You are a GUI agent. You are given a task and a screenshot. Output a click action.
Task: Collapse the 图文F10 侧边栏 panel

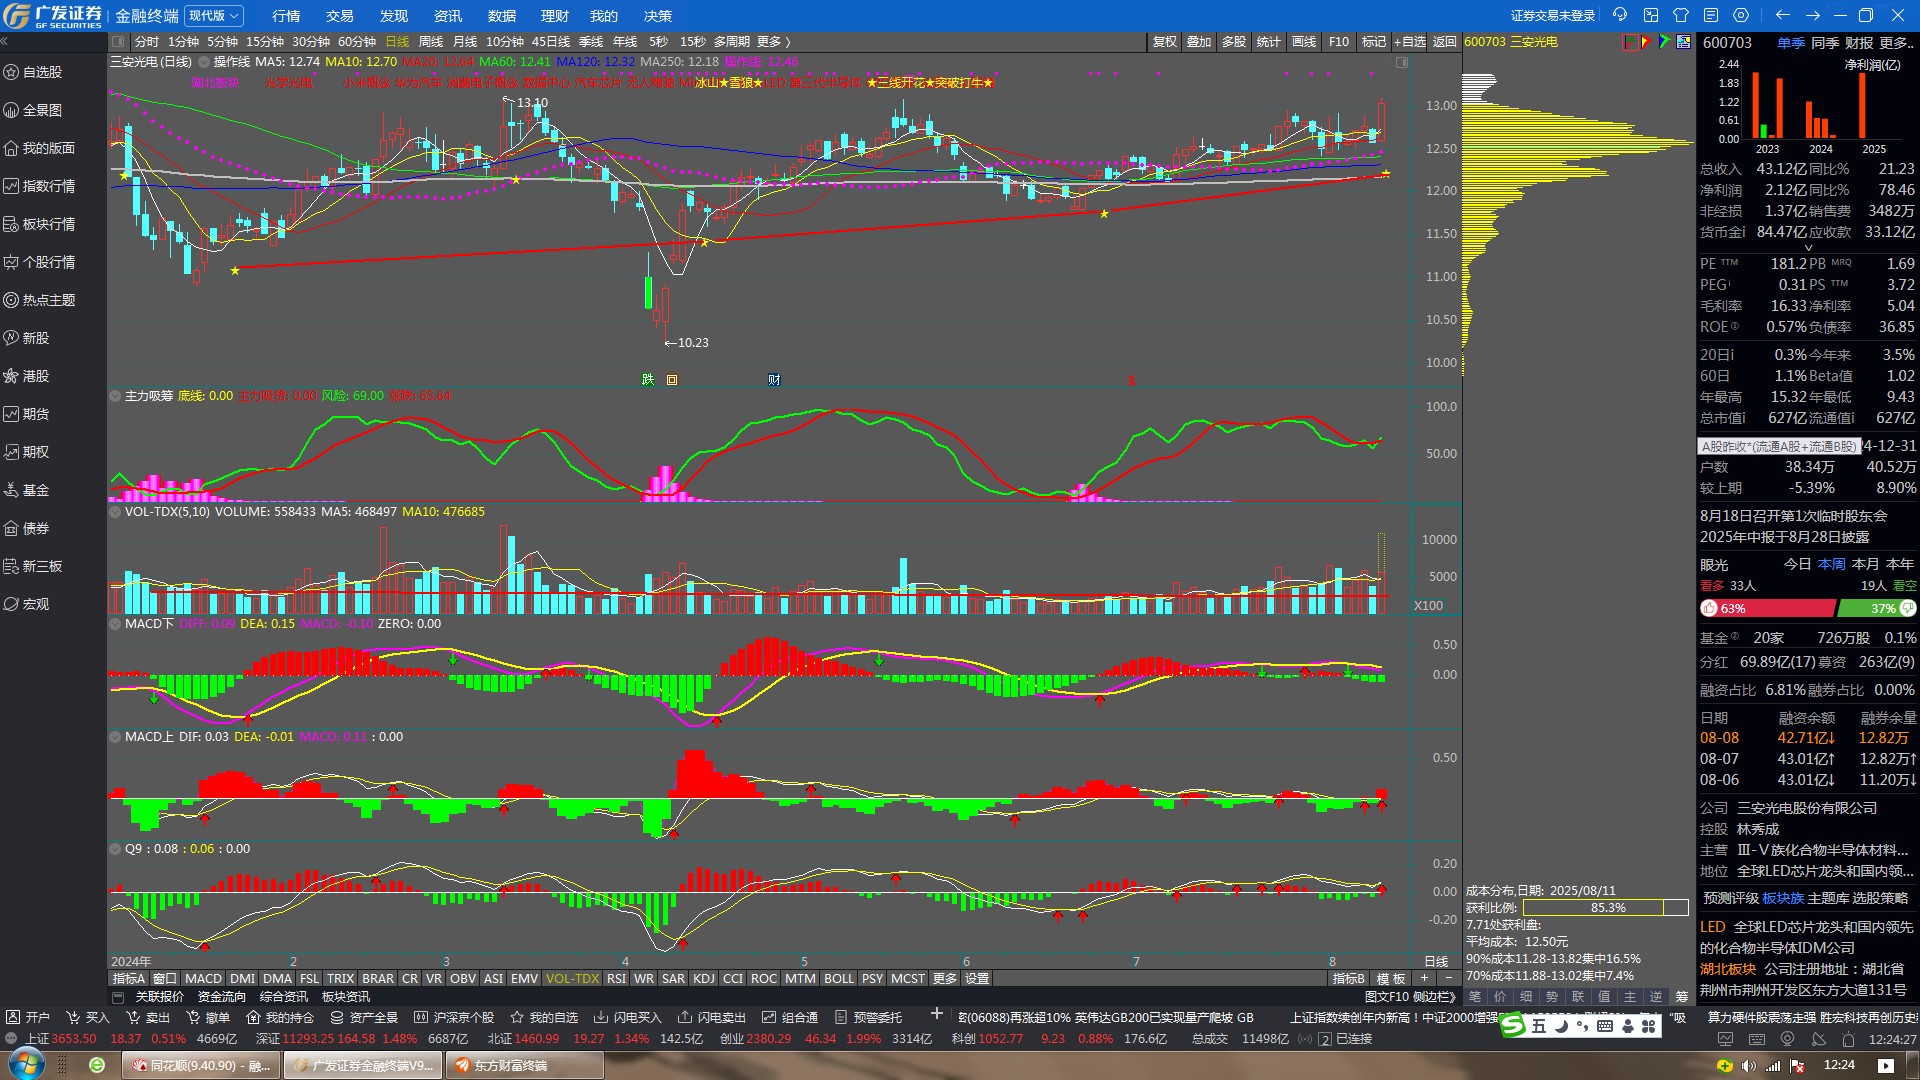point(1410,997)
